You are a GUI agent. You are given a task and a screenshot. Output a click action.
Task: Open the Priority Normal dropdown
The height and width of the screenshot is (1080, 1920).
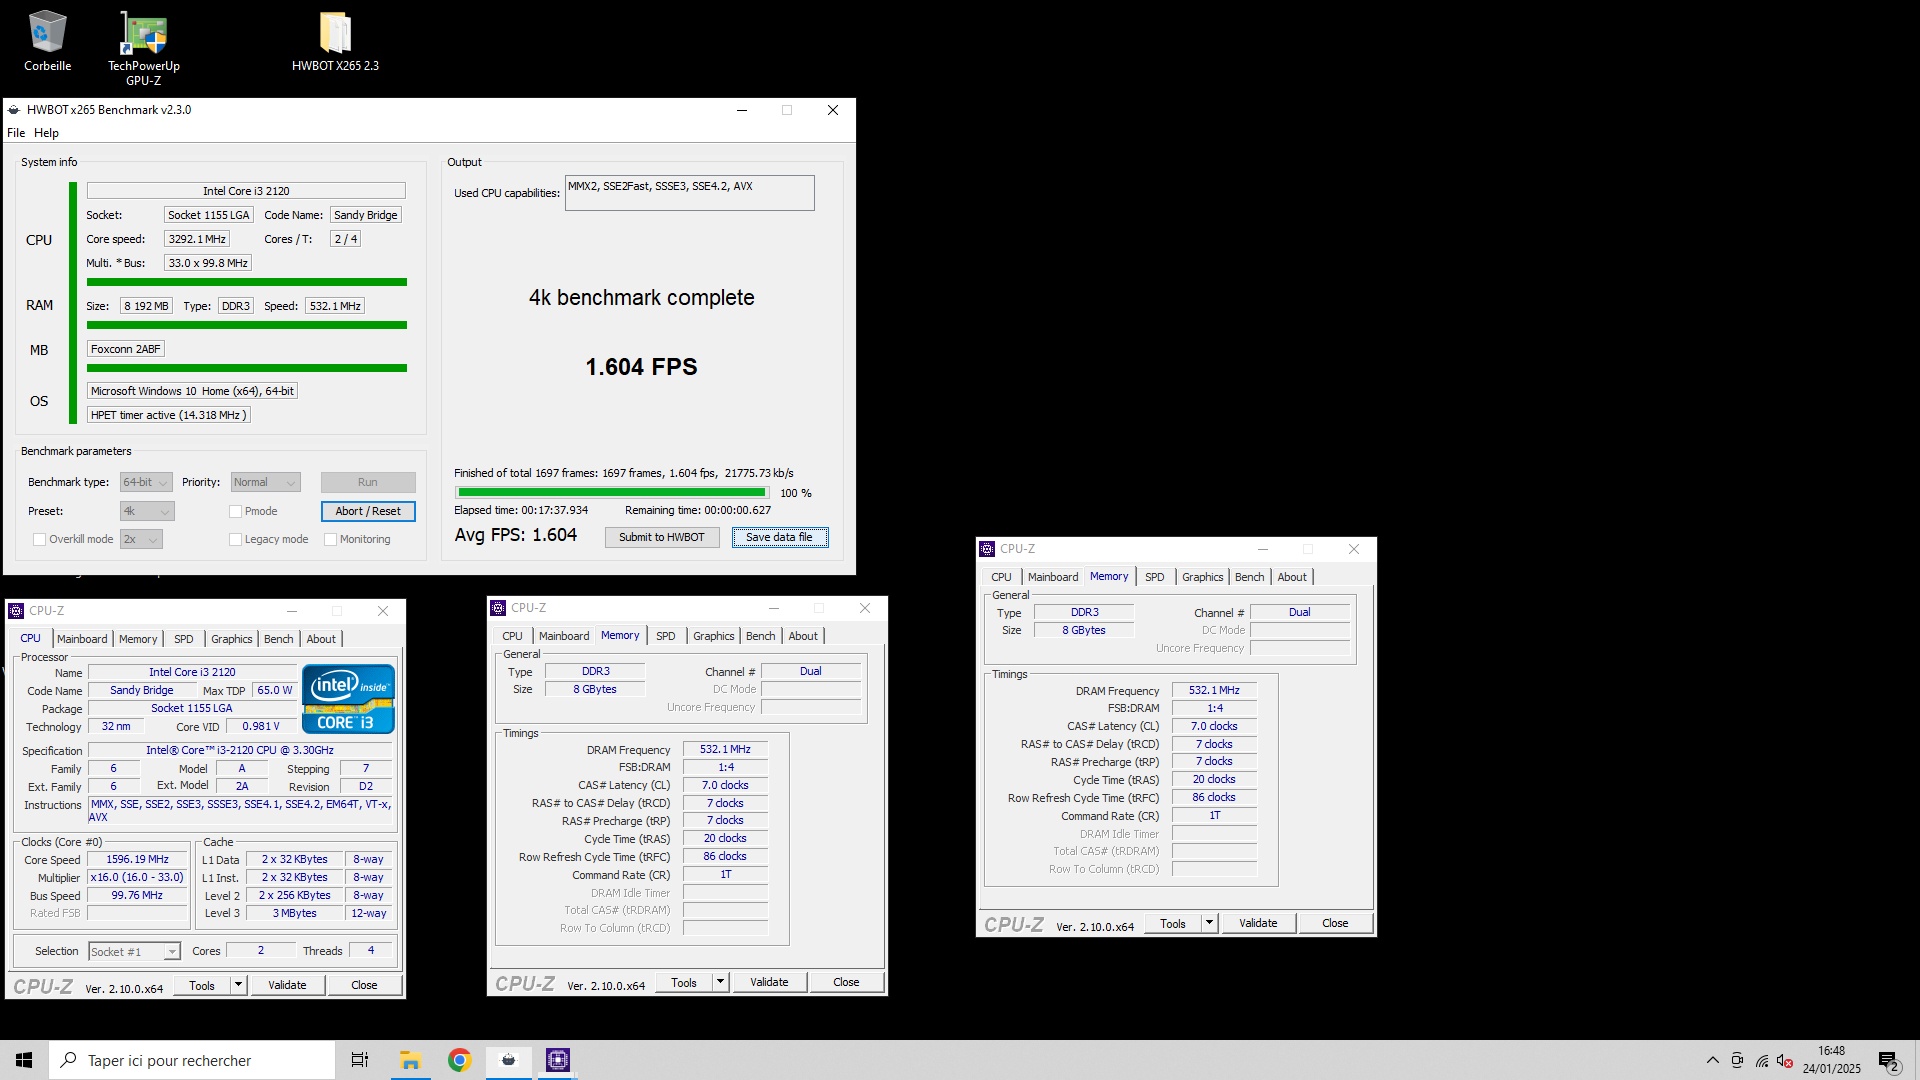pos(265,483)
